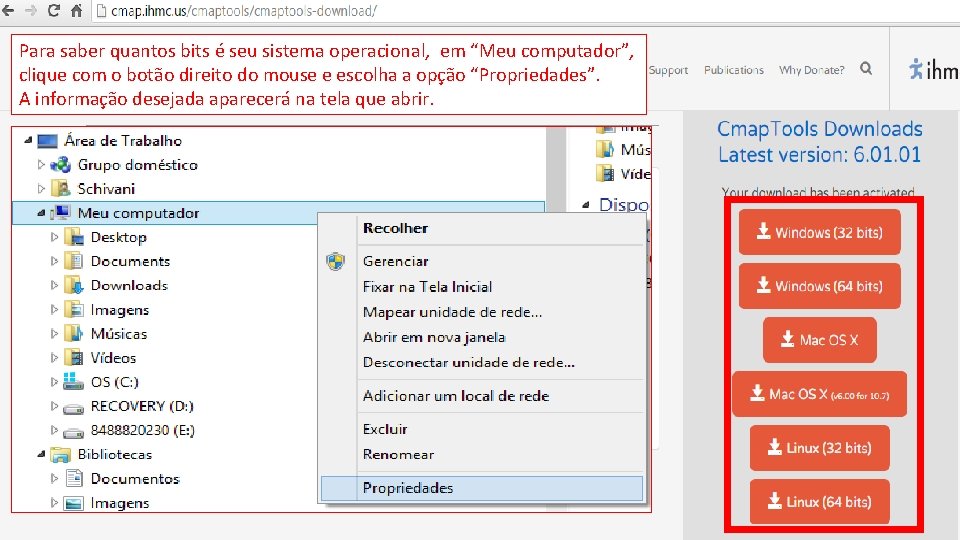Screen dimensions: 960x540
Task: Click the Downloads folder icon
Action: pos(73,285)
